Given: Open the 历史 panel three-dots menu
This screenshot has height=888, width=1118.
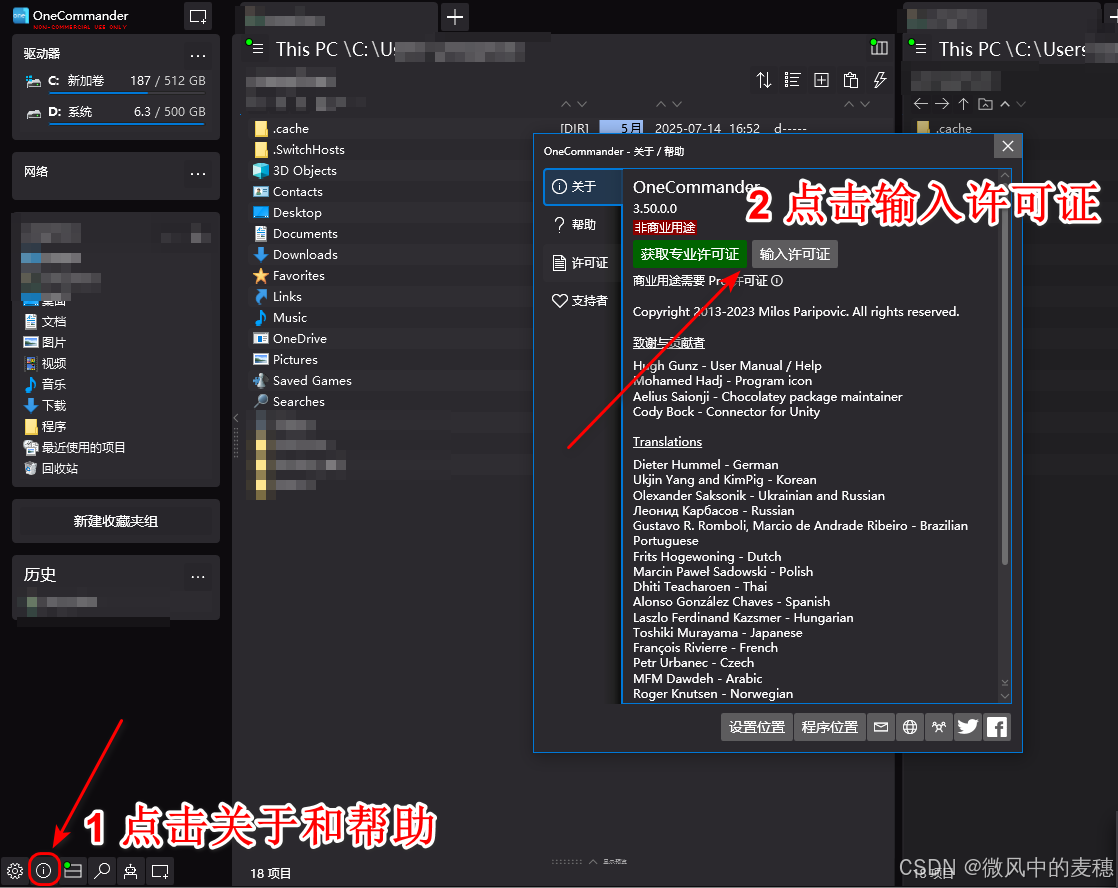Looking at the screenshot, I should (x=198, y=576).
